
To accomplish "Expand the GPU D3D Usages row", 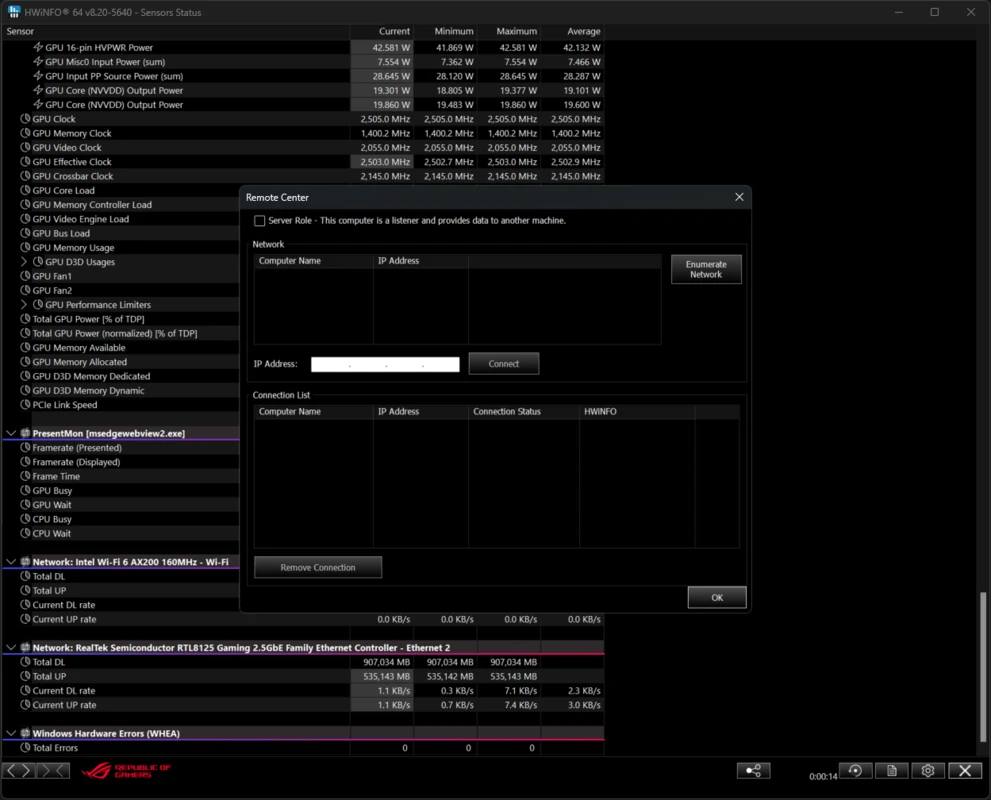I will tap(24, 262).
